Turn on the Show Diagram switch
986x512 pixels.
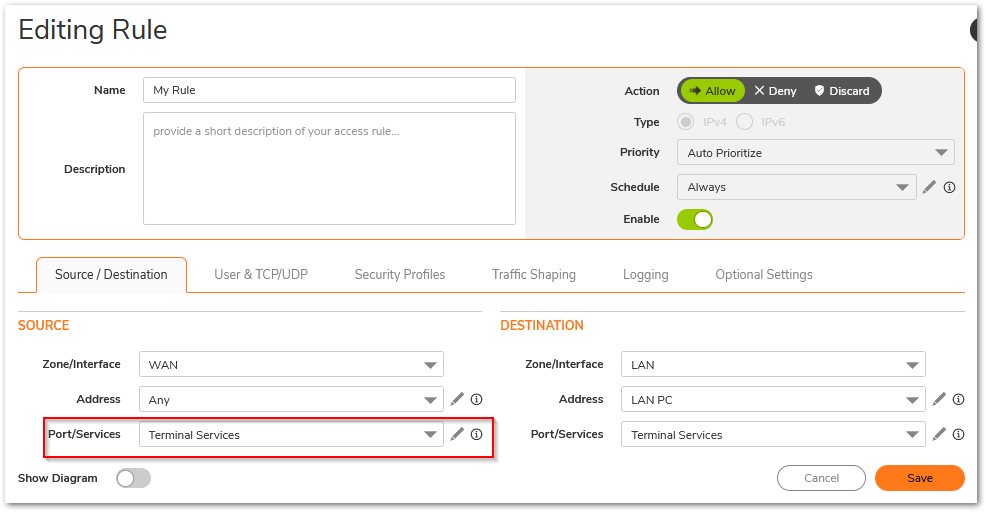coord(133,478)
